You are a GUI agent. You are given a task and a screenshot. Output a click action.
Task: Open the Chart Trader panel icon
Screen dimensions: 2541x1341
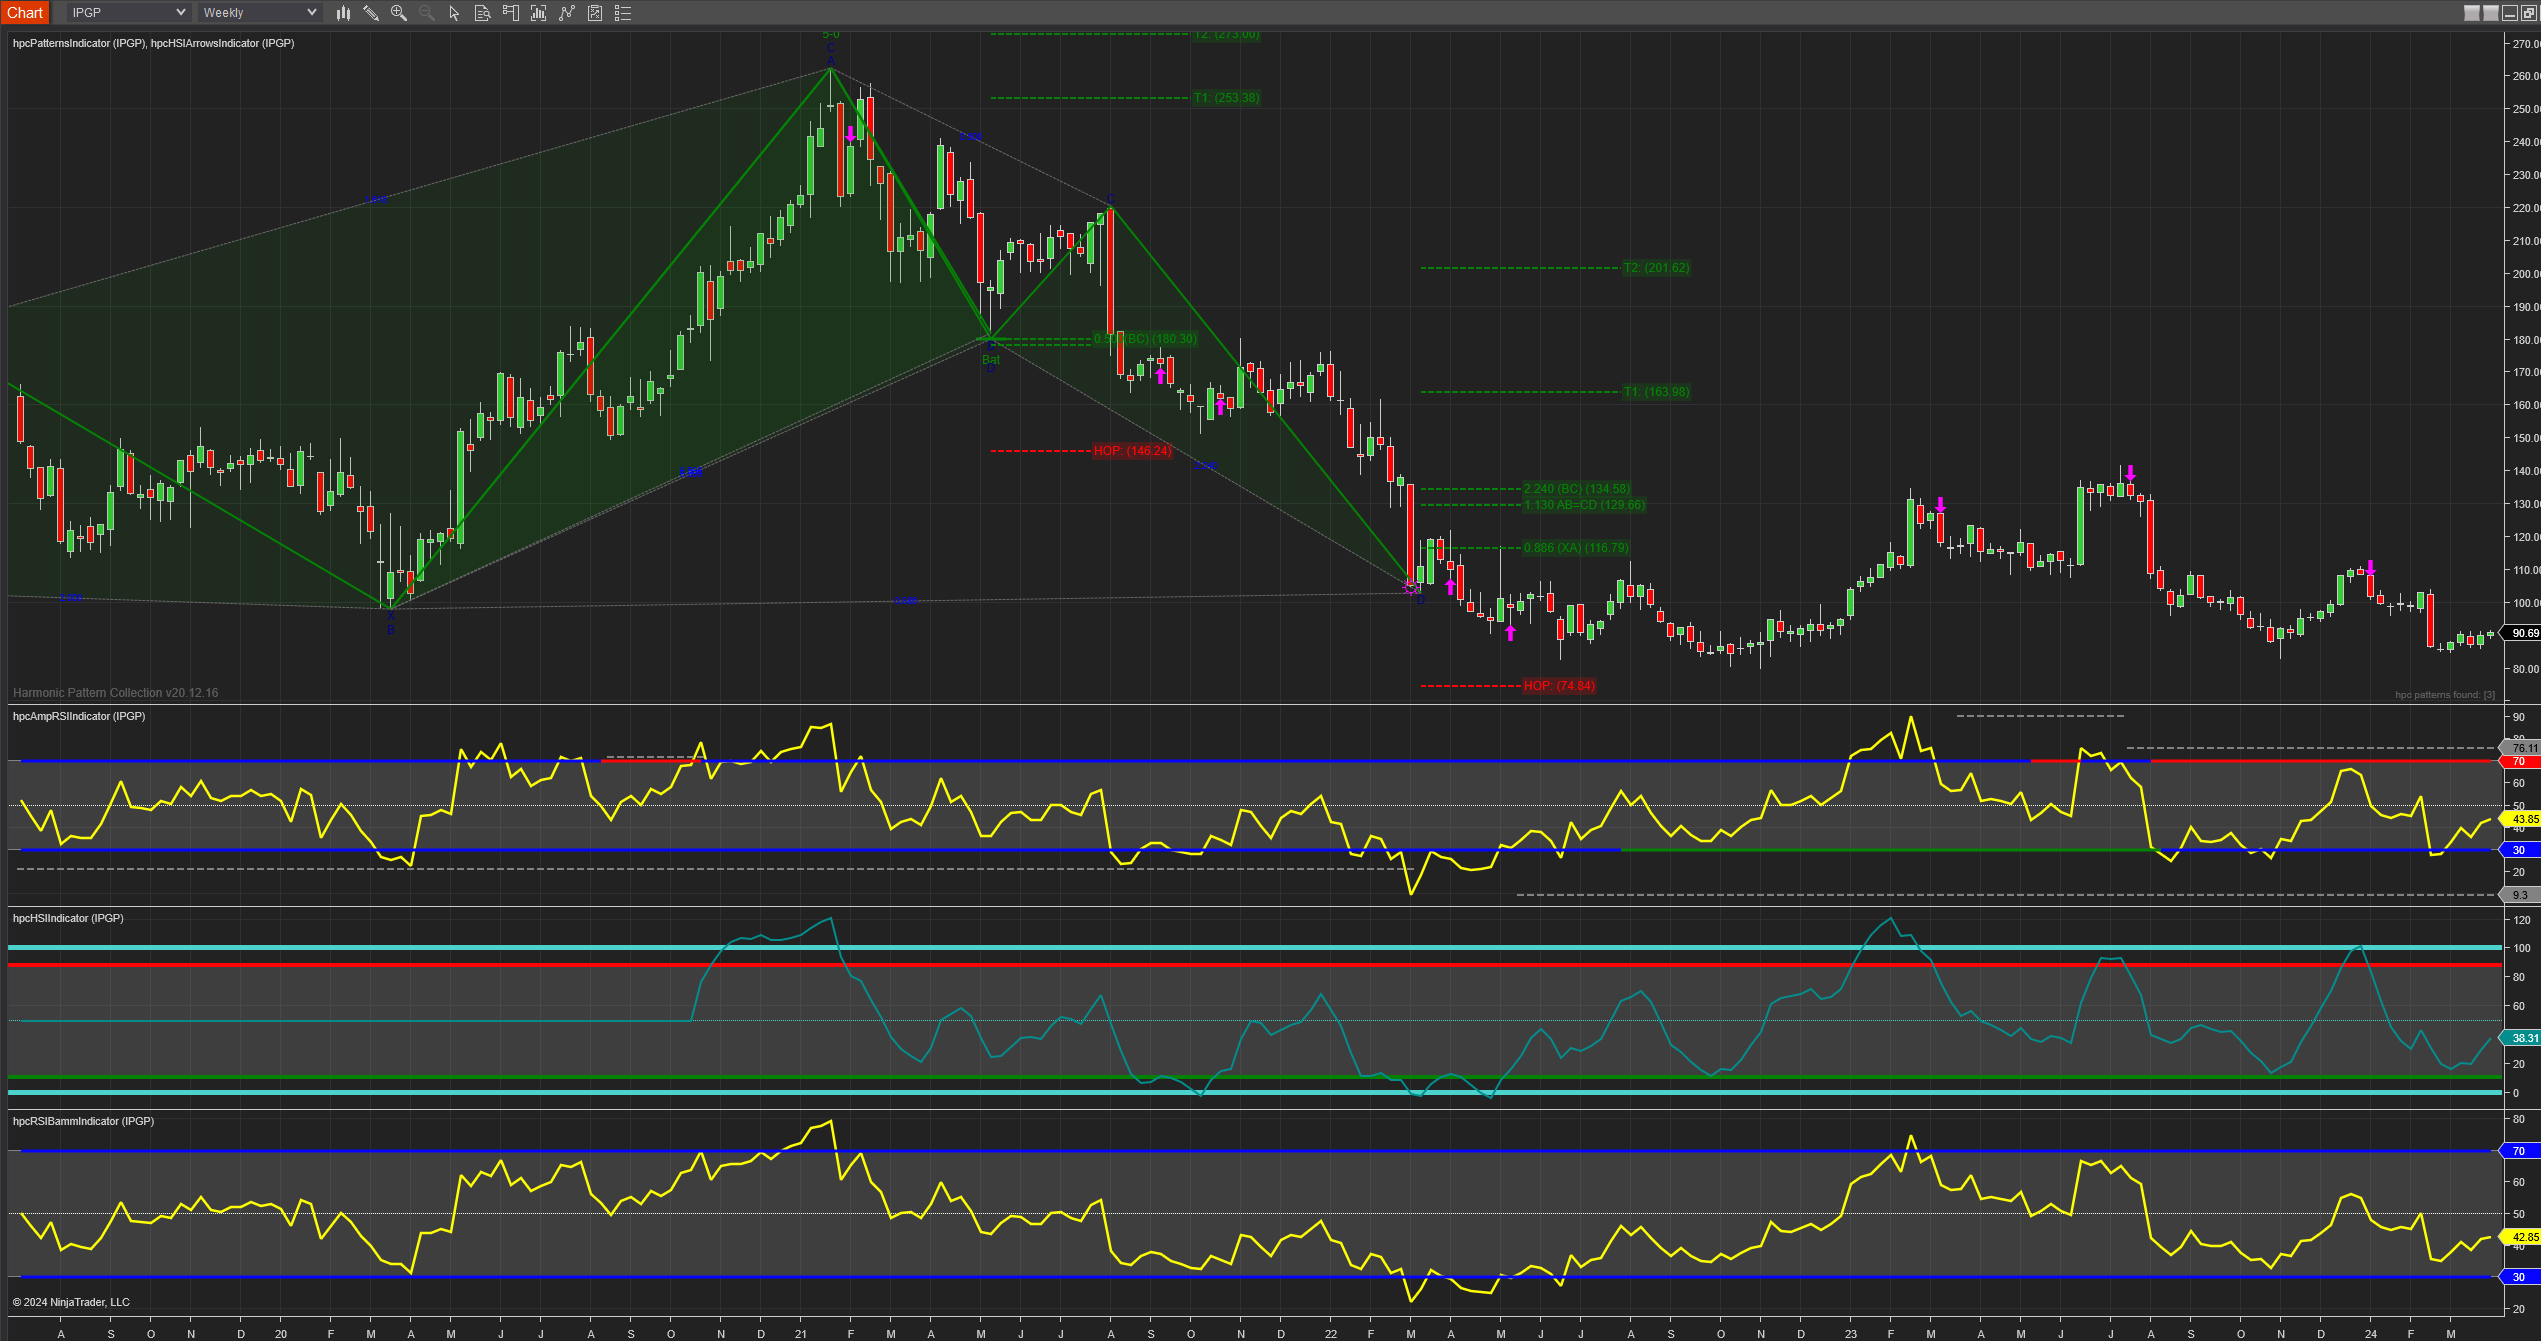pyautogui.click(x=511, y=13)
